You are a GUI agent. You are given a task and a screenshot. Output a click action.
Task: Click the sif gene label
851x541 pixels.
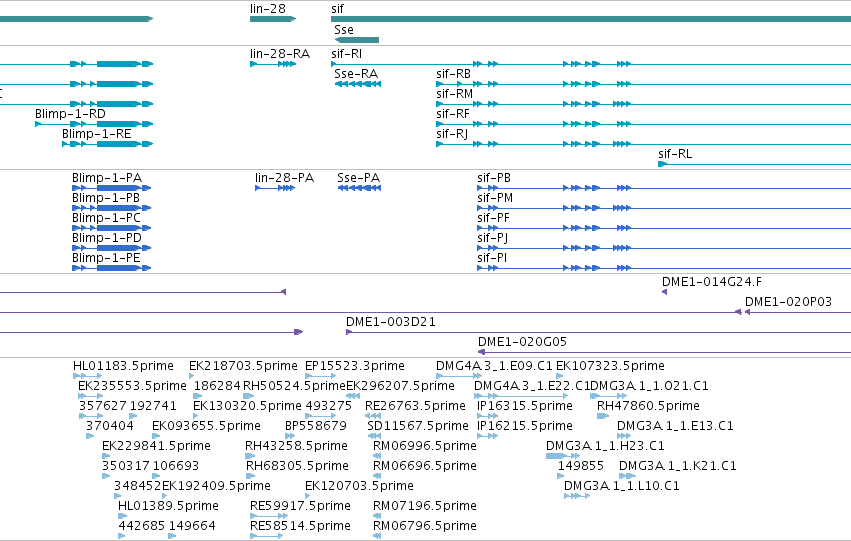click(x=337, y=9)
